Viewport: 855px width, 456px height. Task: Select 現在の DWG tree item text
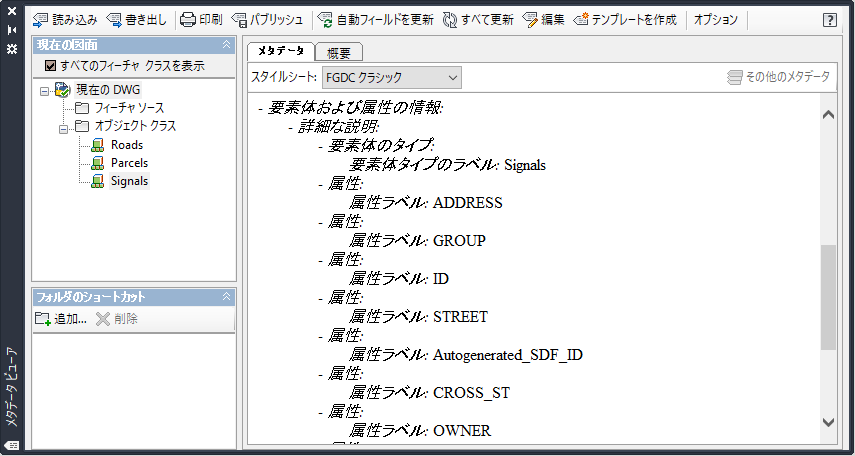[107, 89]
